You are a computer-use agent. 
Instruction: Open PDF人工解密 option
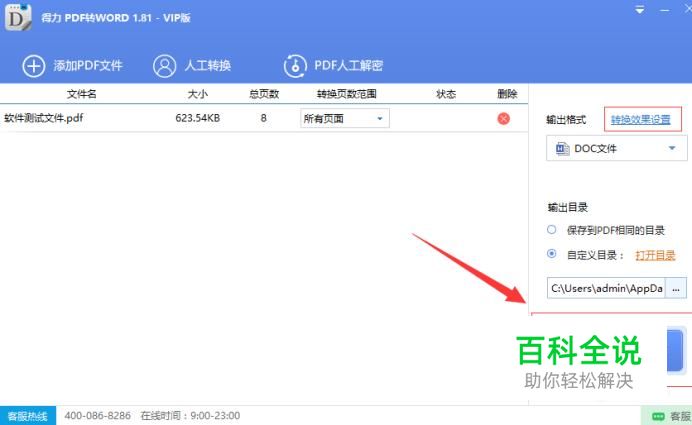(348, 66)
